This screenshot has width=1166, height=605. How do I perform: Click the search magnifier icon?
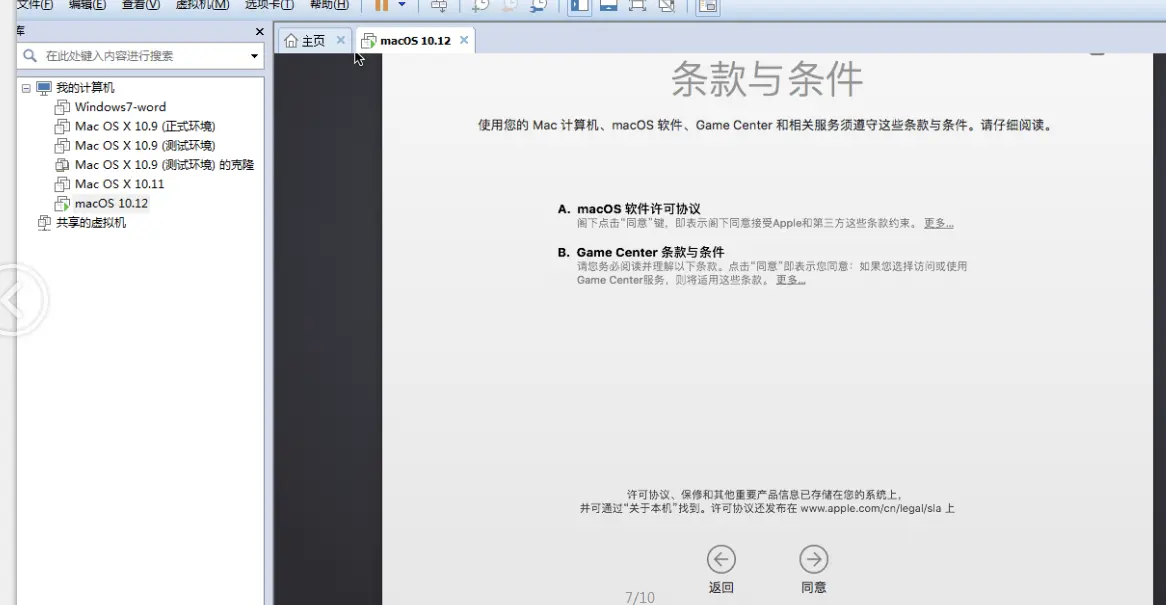(30, 56)
